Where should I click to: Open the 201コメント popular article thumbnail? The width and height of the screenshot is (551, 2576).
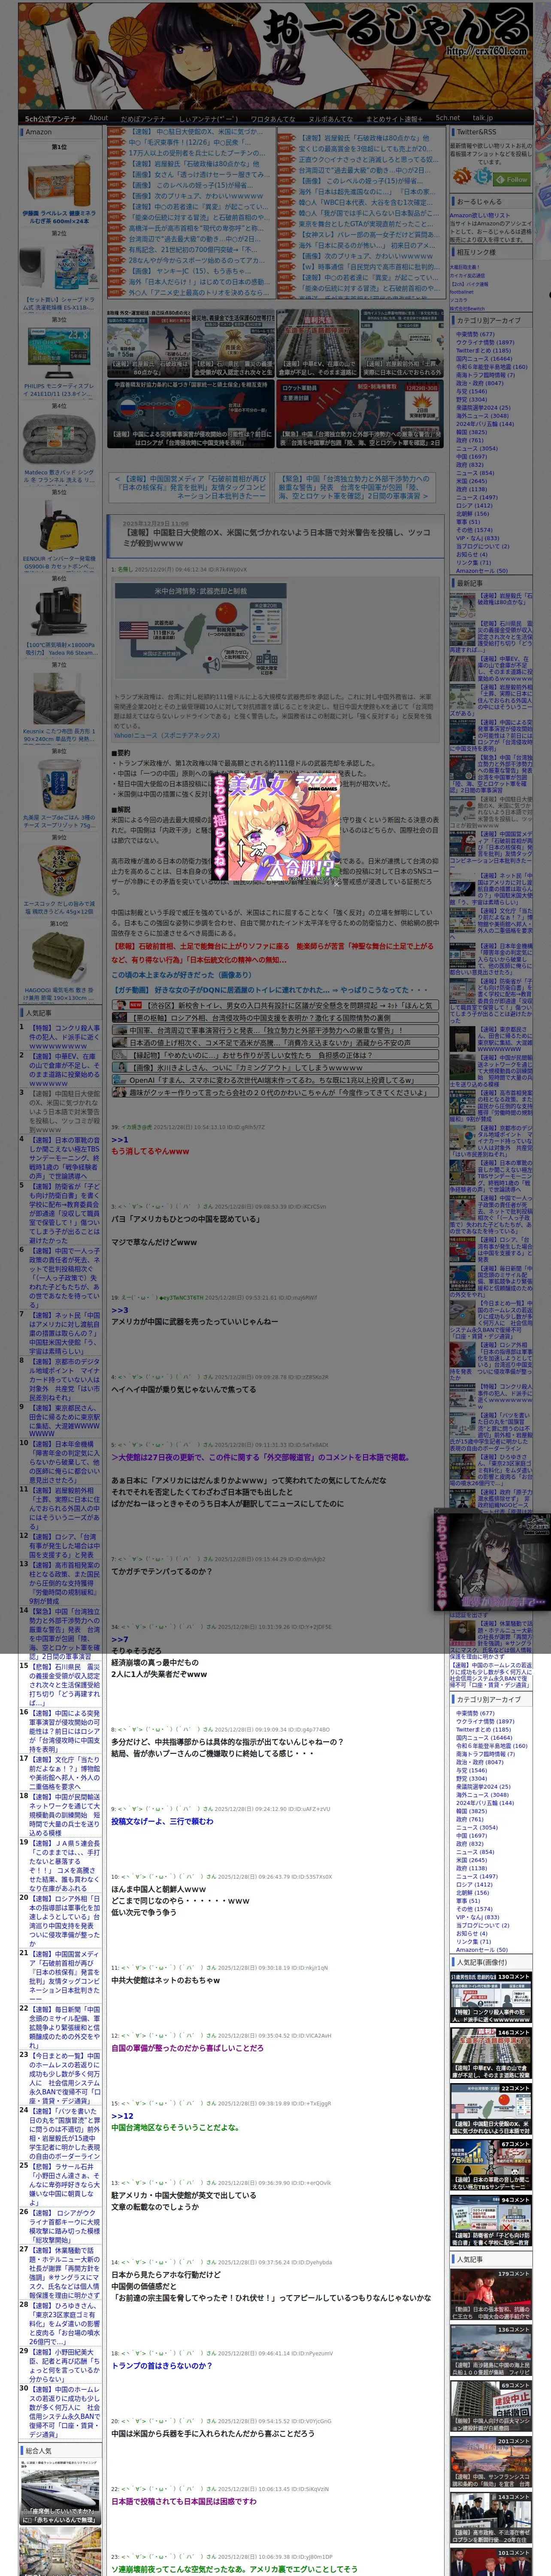point(490,2461)
